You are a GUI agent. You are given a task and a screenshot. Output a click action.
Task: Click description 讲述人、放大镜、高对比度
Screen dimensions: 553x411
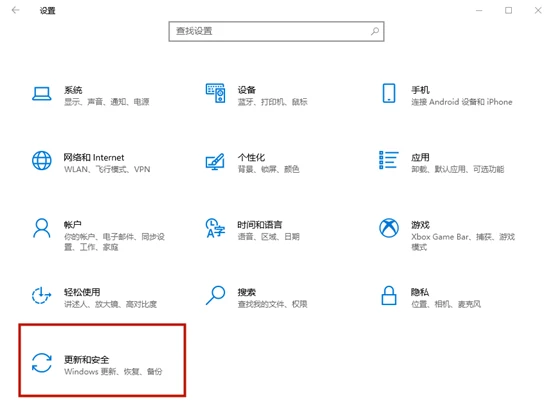(x=110, y=304)
